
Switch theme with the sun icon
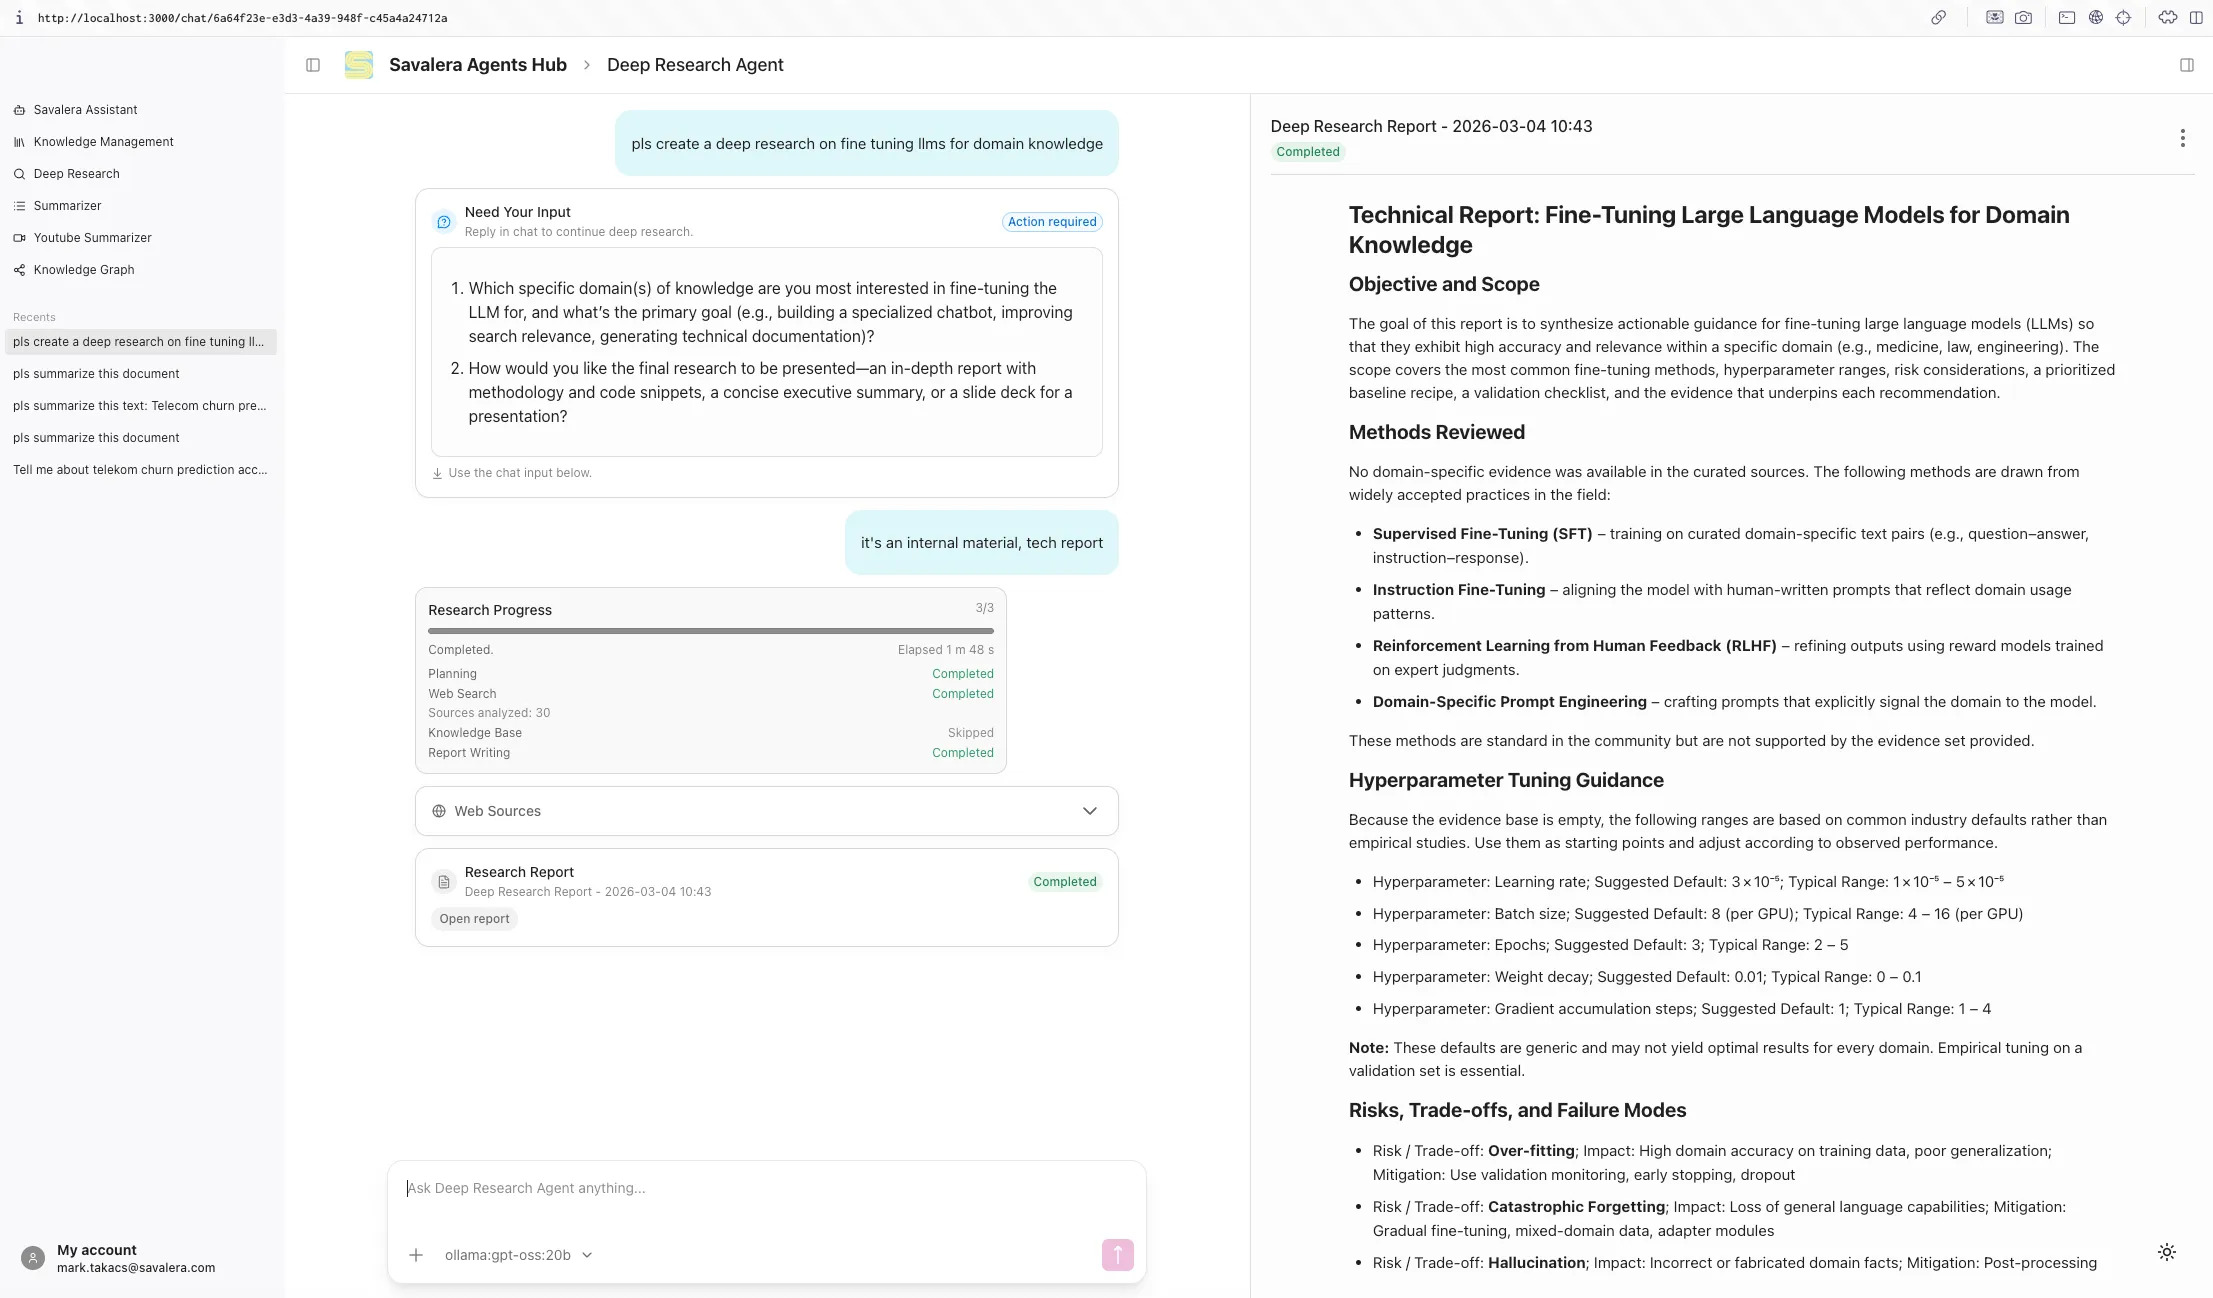(2166, 1252)
